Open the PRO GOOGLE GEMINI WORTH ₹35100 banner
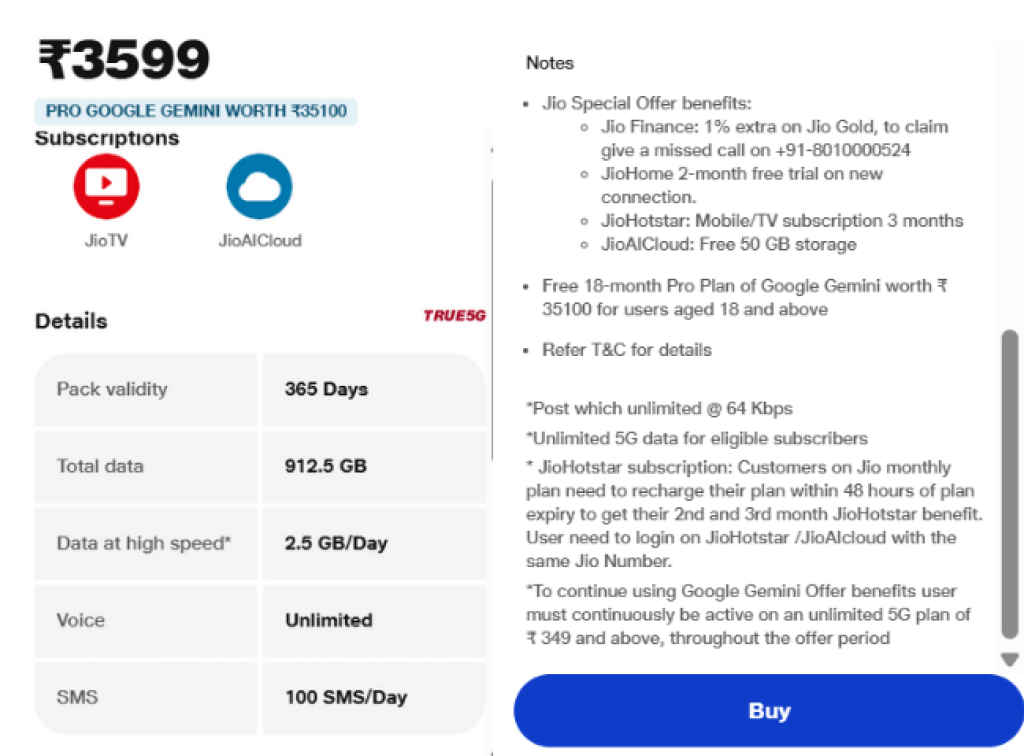Screen dimensions: 1024x756 point(196,110)
